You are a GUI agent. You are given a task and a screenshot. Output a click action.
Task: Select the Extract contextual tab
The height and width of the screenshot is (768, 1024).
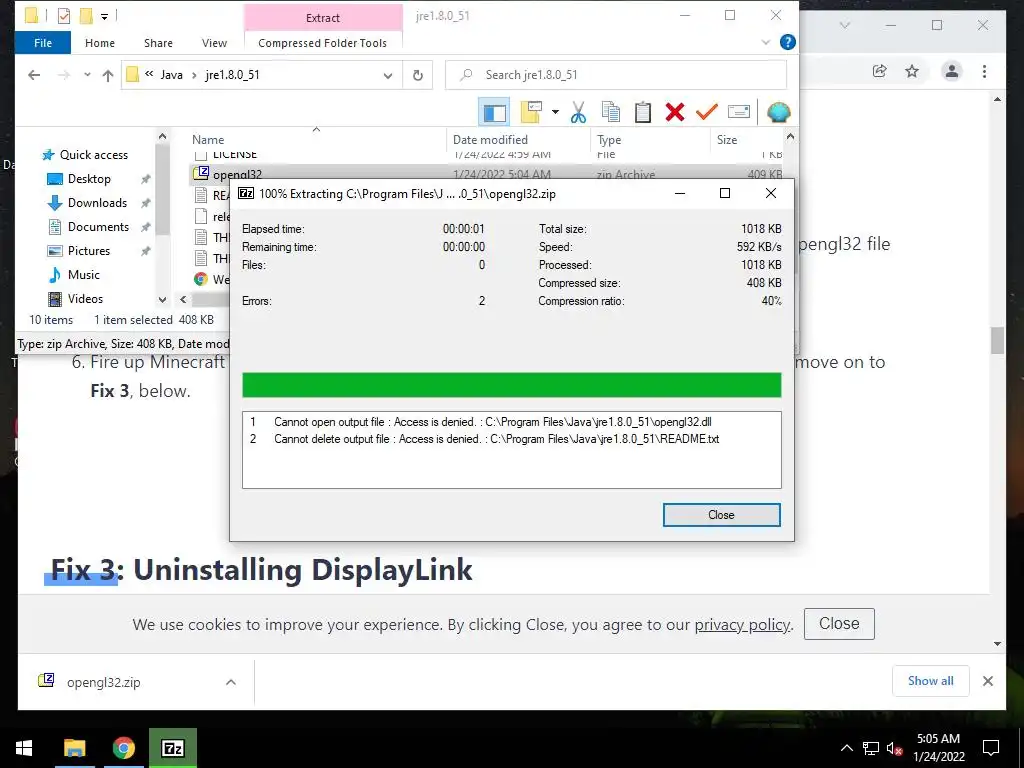(323, 18)
